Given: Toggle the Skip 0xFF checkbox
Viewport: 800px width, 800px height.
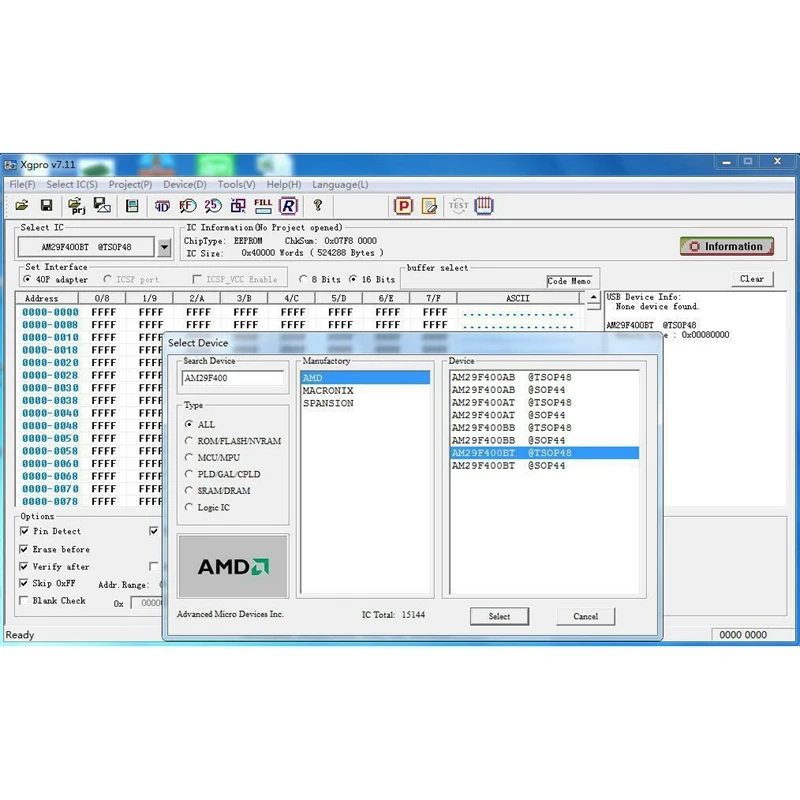Looking at the screenshot, I should tap(24, 583).
